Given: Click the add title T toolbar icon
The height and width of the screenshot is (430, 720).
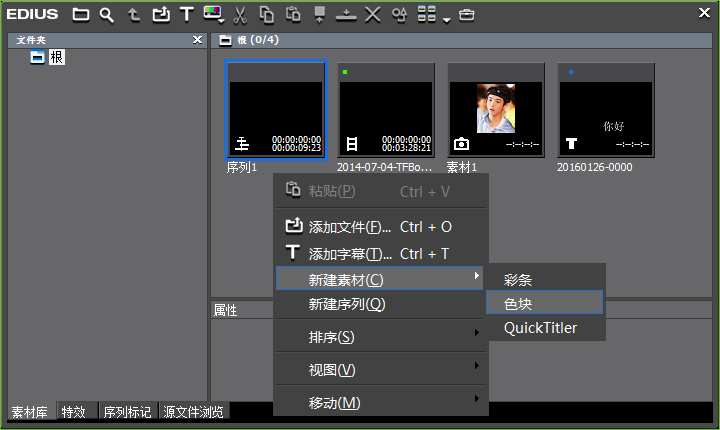Looking at the screenshot, I should pyautogui.click(x=186, y=14).
